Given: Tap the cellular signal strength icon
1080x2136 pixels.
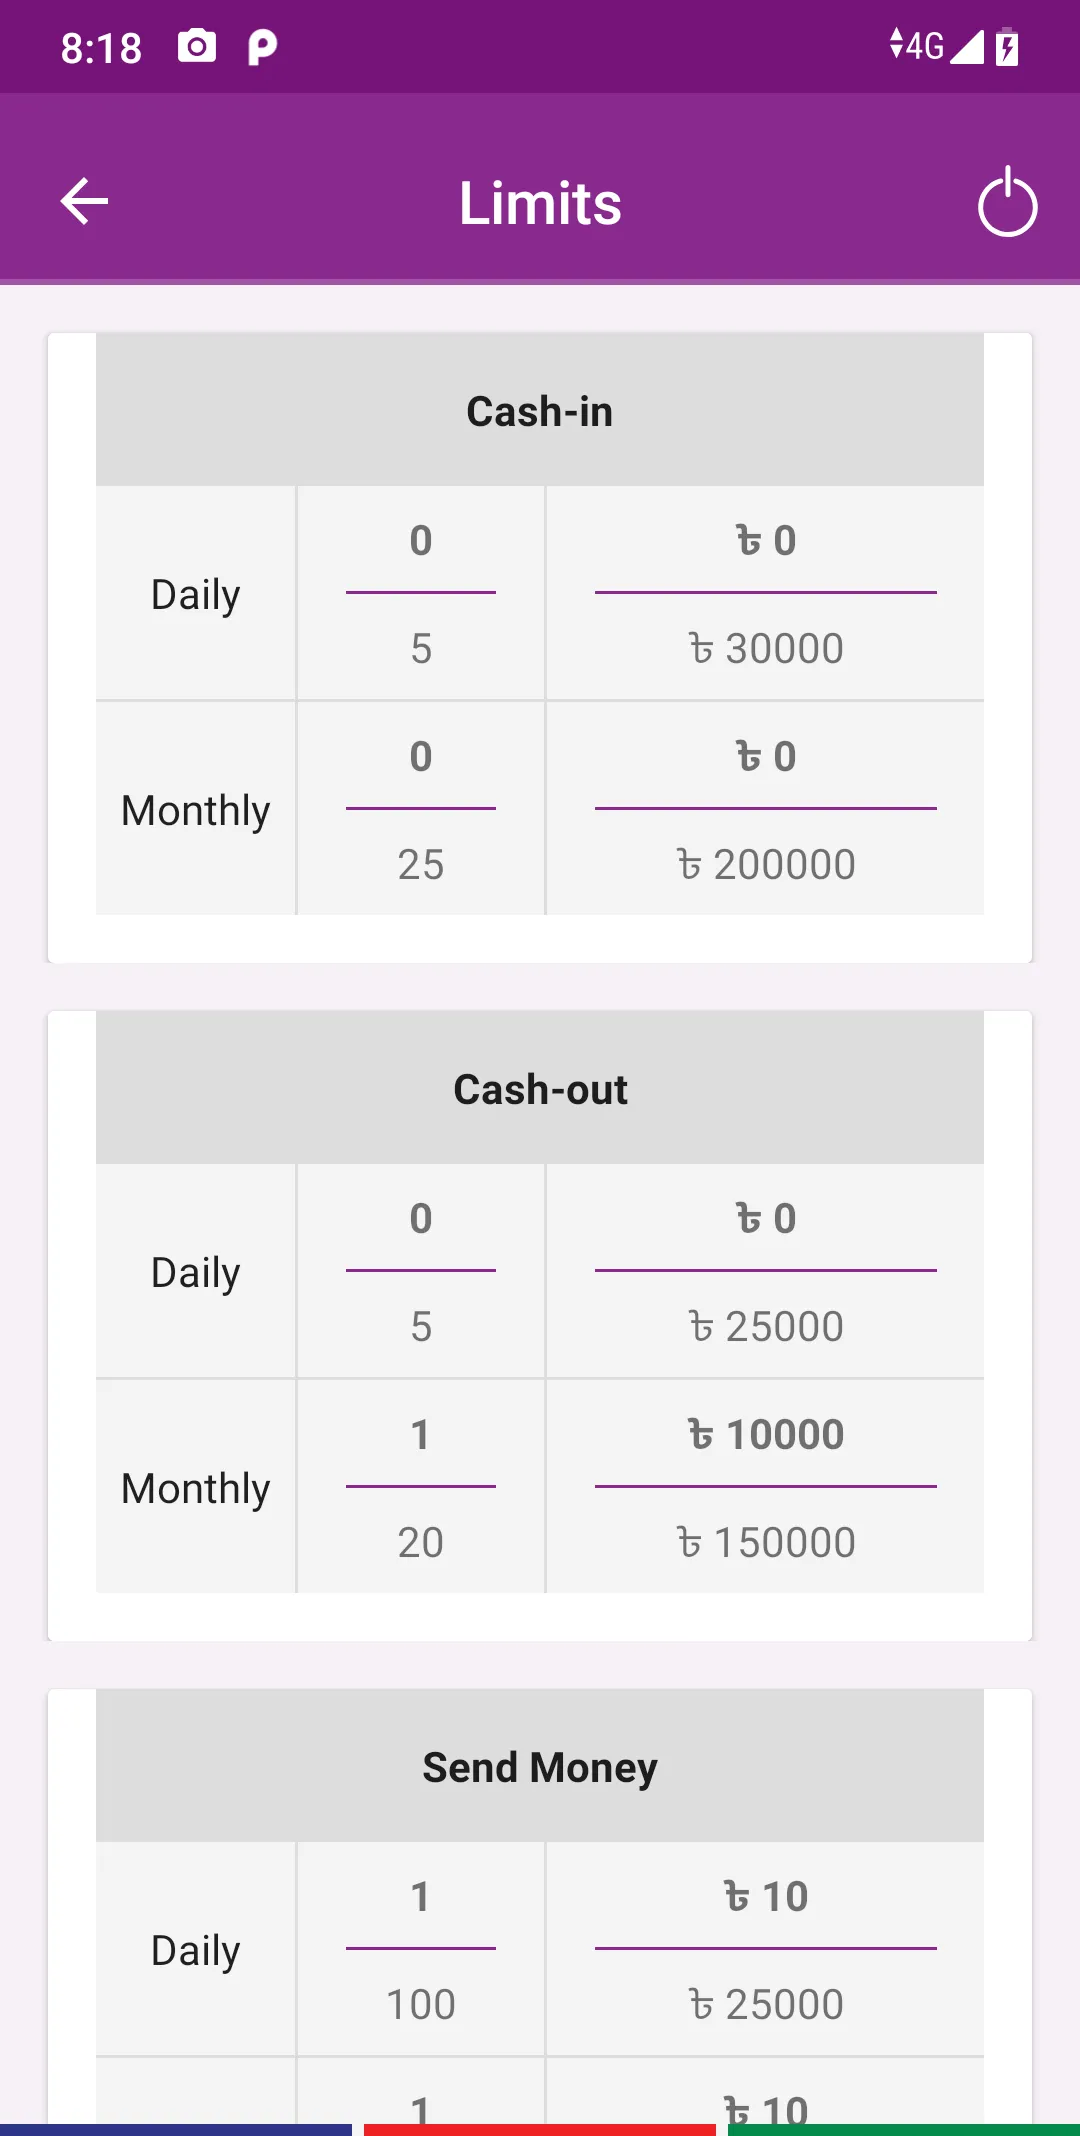Looking at the screenshot, I should click(966, 46).
